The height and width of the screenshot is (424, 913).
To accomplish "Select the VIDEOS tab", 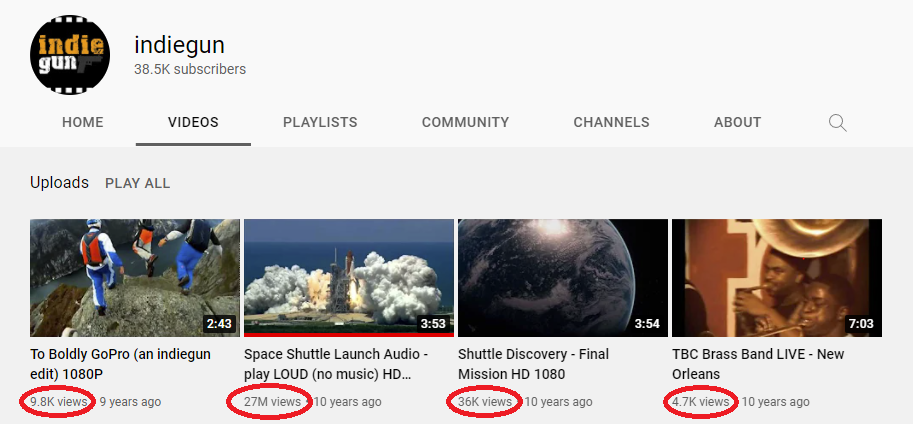I will tap(193, 122).
